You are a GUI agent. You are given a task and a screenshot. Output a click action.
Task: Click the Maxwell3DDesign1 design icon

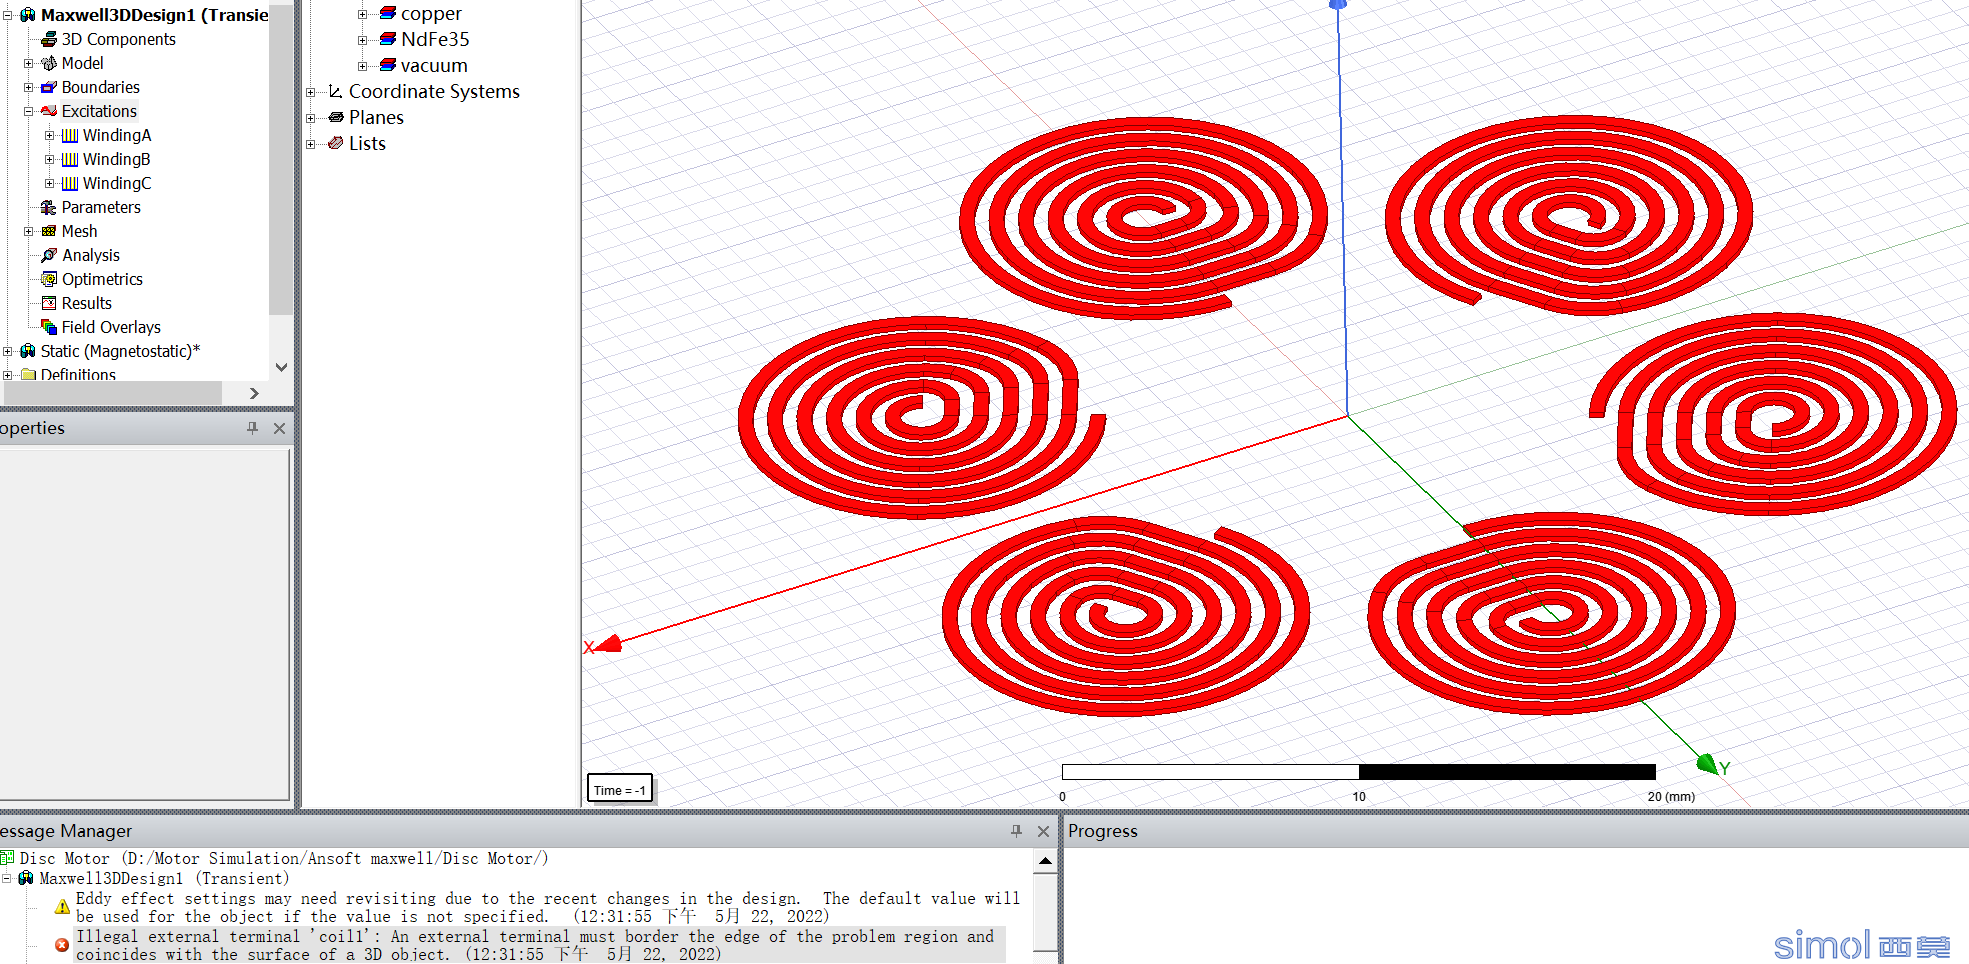(x=27, y=15)
